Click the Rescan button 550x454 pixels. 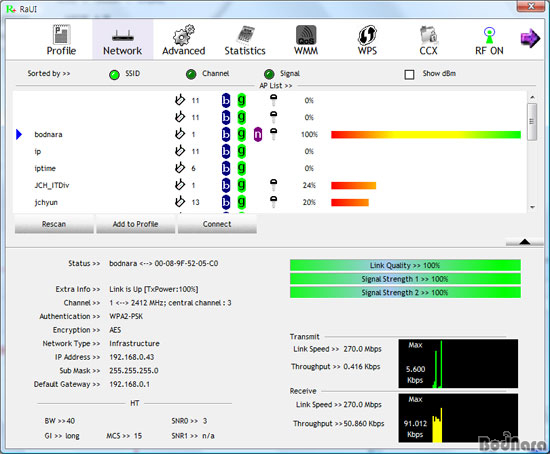coord(54,224)
